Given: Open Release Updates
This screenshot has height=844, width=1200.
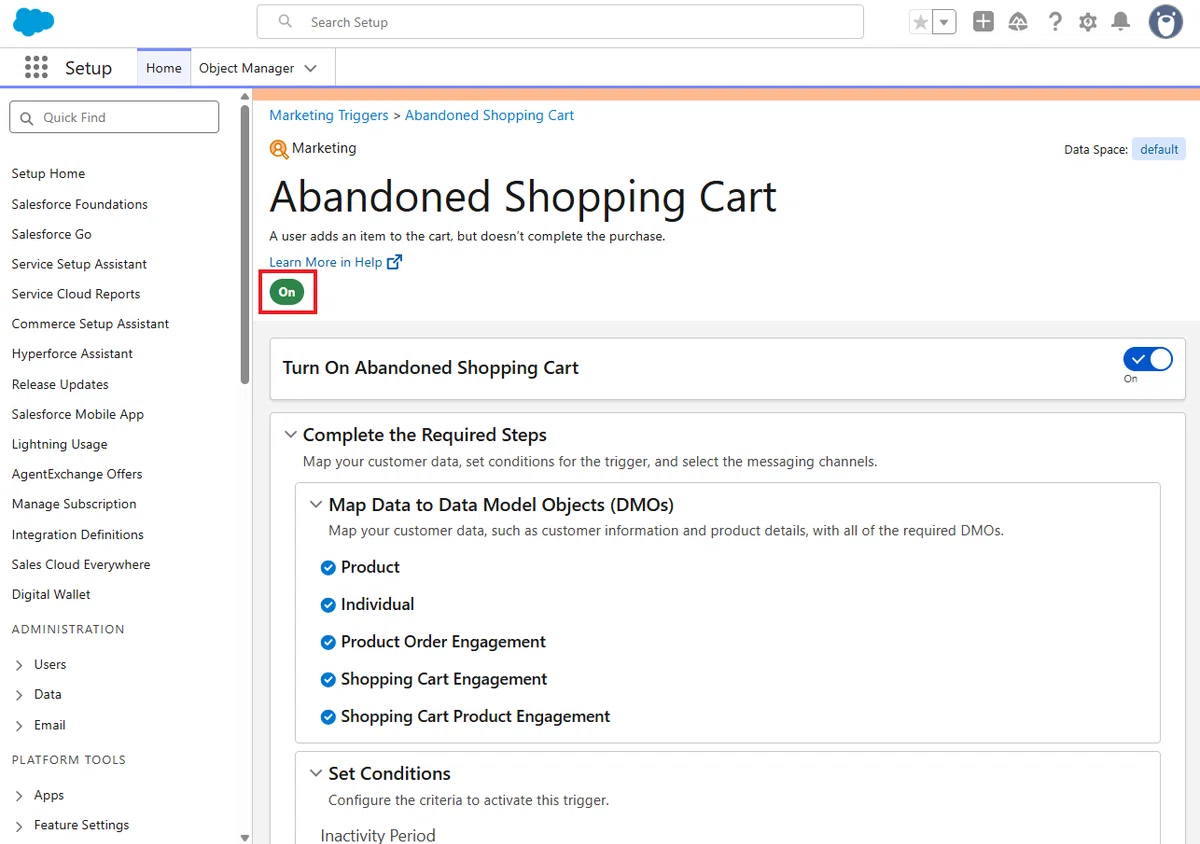Looking at the screenshot, I should click(60, 384).
